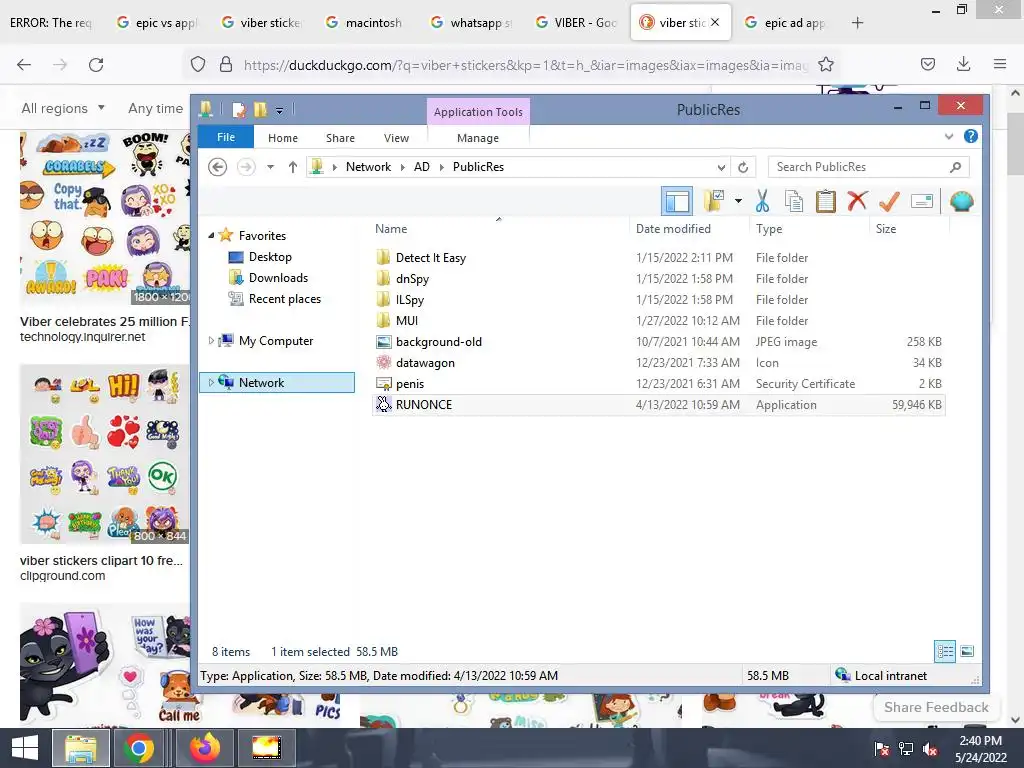Select the background-old JPEG file
The height and width of the screenshot is (768, 1024).
658,342
